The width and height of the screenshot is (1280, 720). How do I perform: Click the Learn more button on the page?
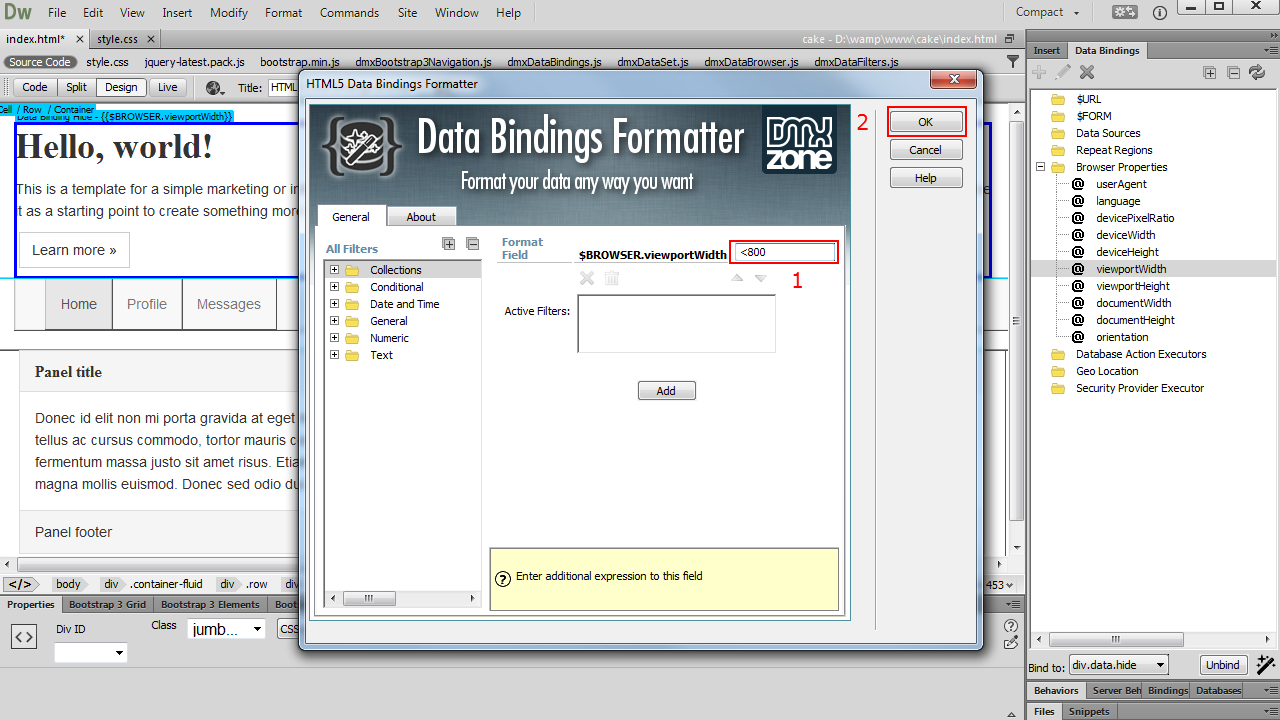click(74, 250)
